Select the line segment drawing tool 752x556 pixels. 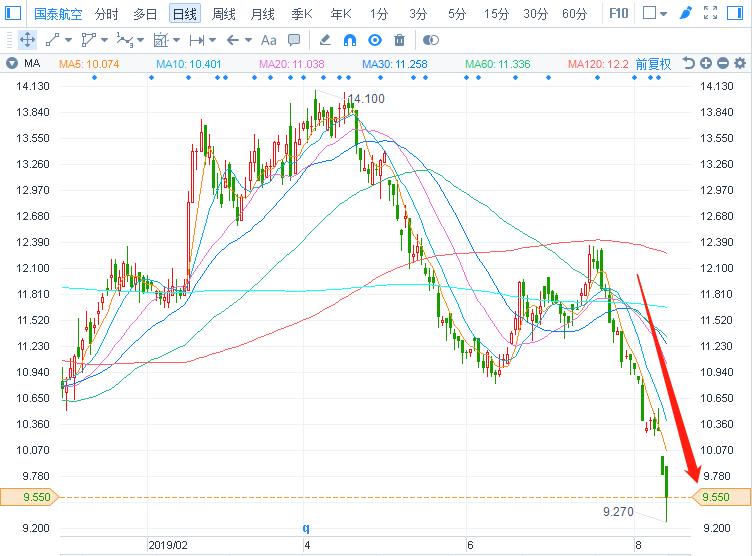point(53,40)
